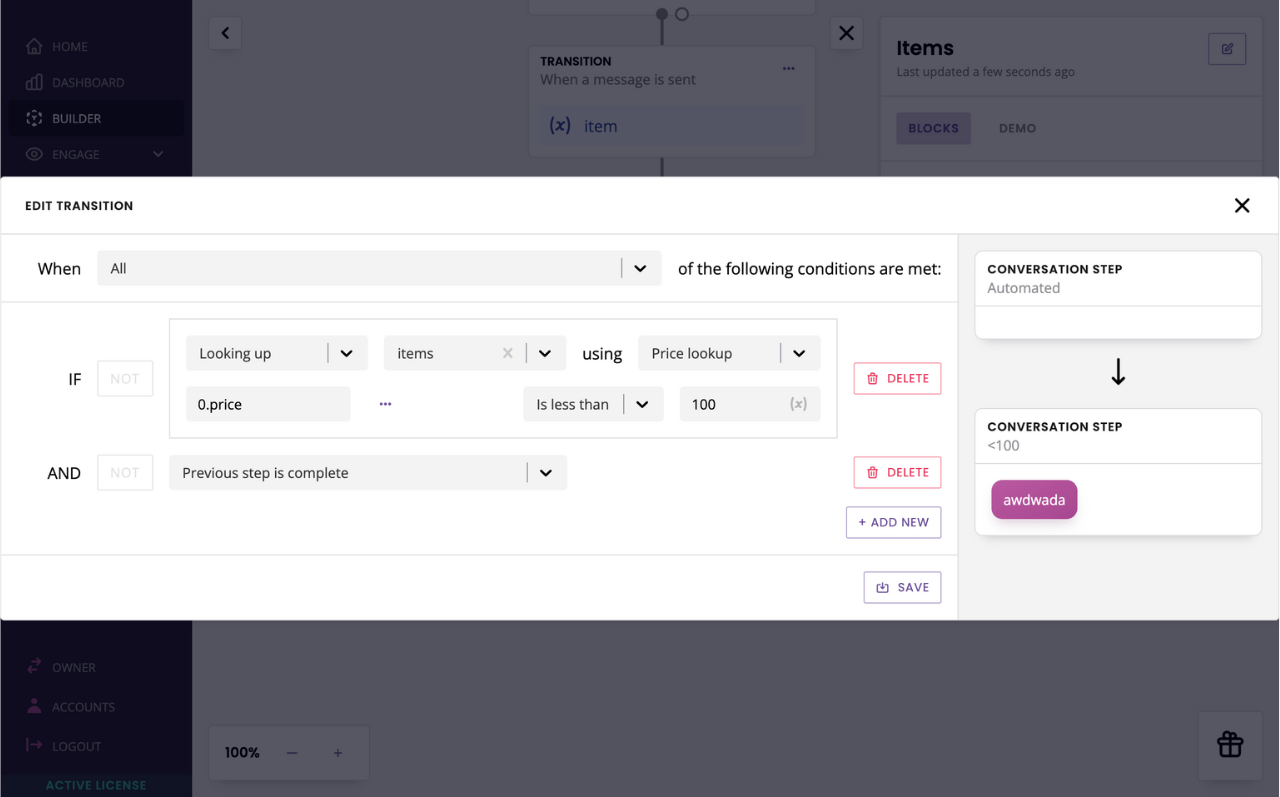Click the 0.price input field
1280x797 pixels.
click(267, 404)
